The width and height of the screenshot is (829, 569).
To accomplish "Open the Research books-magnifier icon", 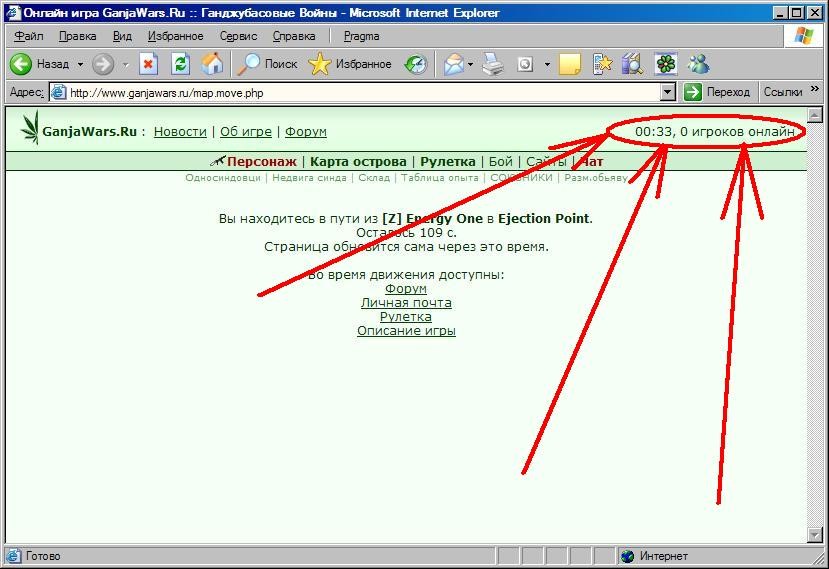I will [x=632, y=65].
